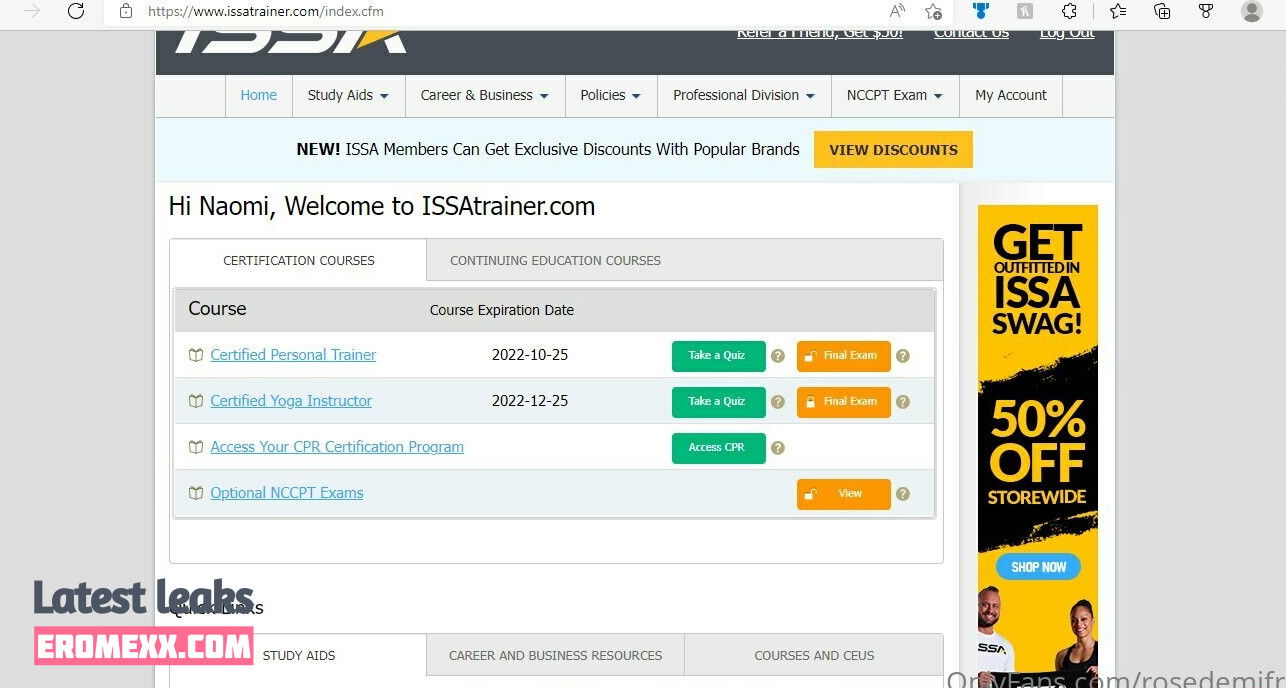Open My Account in navigation
This screenshot has height=688, width=1286.
pyautogui.click(x=1011, y=95)
